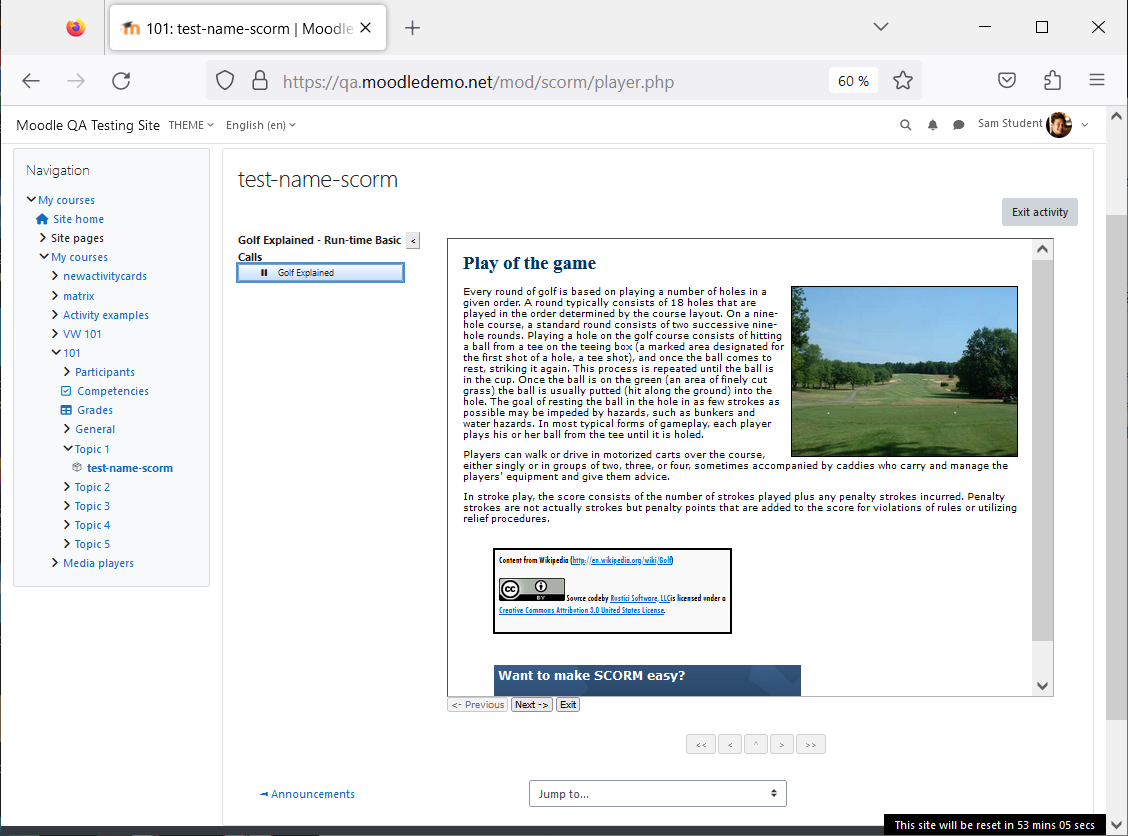The width and height of the screenshot is (1128, 836).
Task: Open the Firefox hamburger menu
Action: 1096,81
